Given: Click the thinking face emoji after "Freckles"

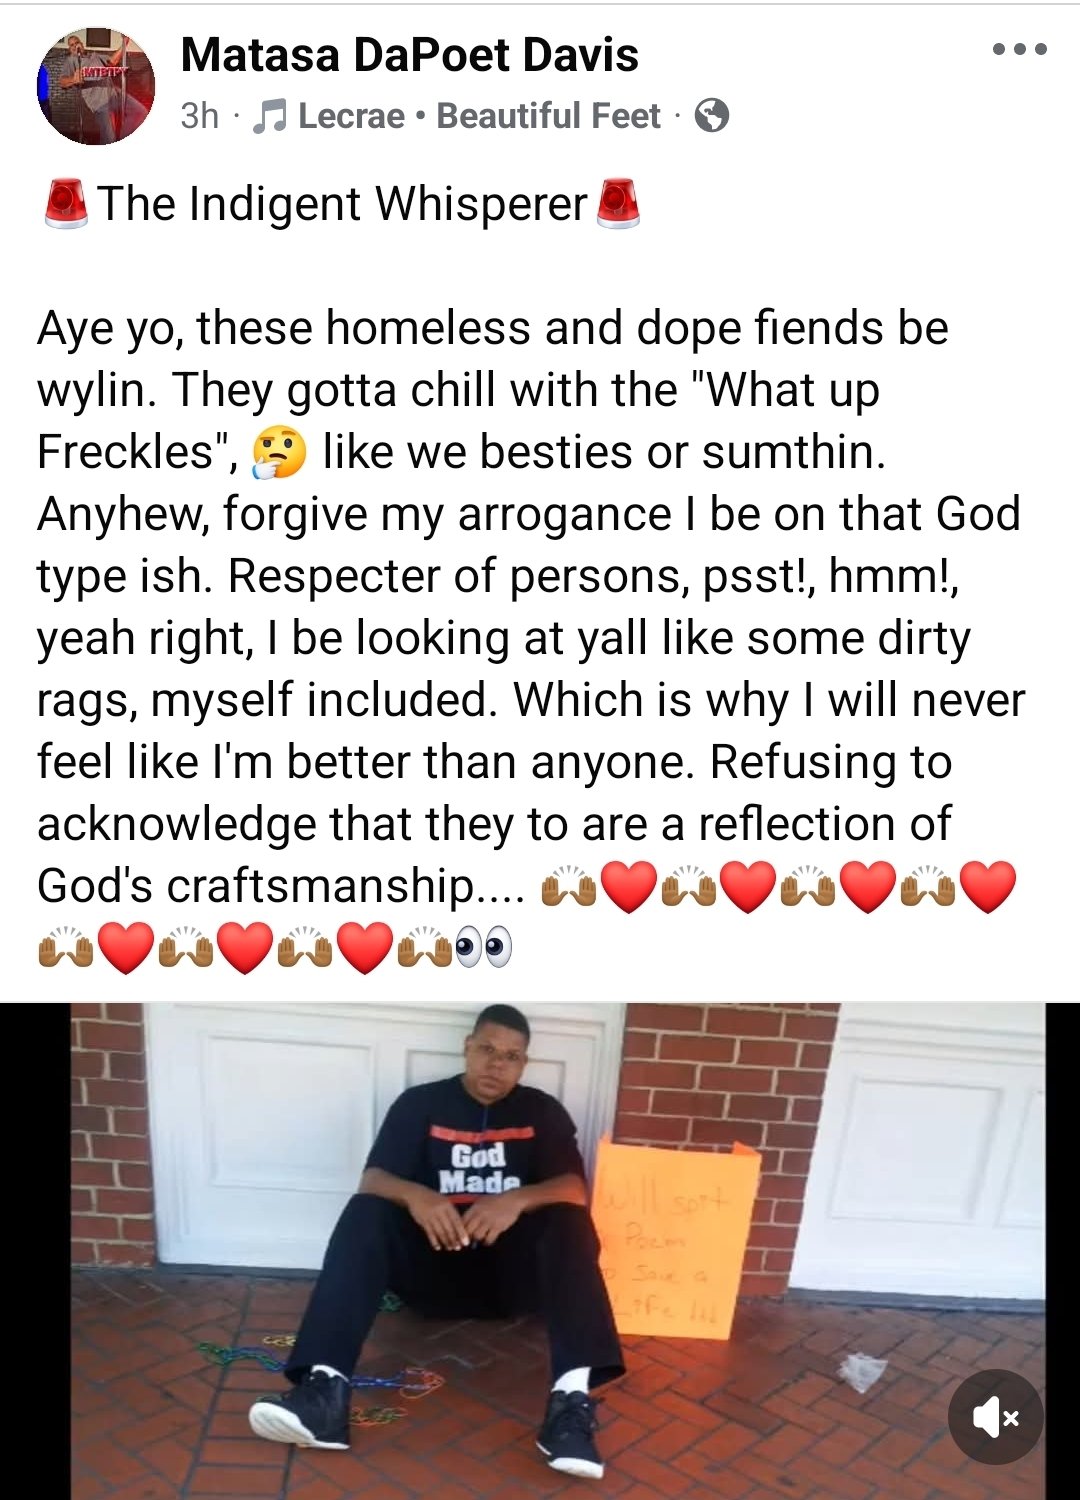Looking at the screenshot, I should [x=279, y=452].
